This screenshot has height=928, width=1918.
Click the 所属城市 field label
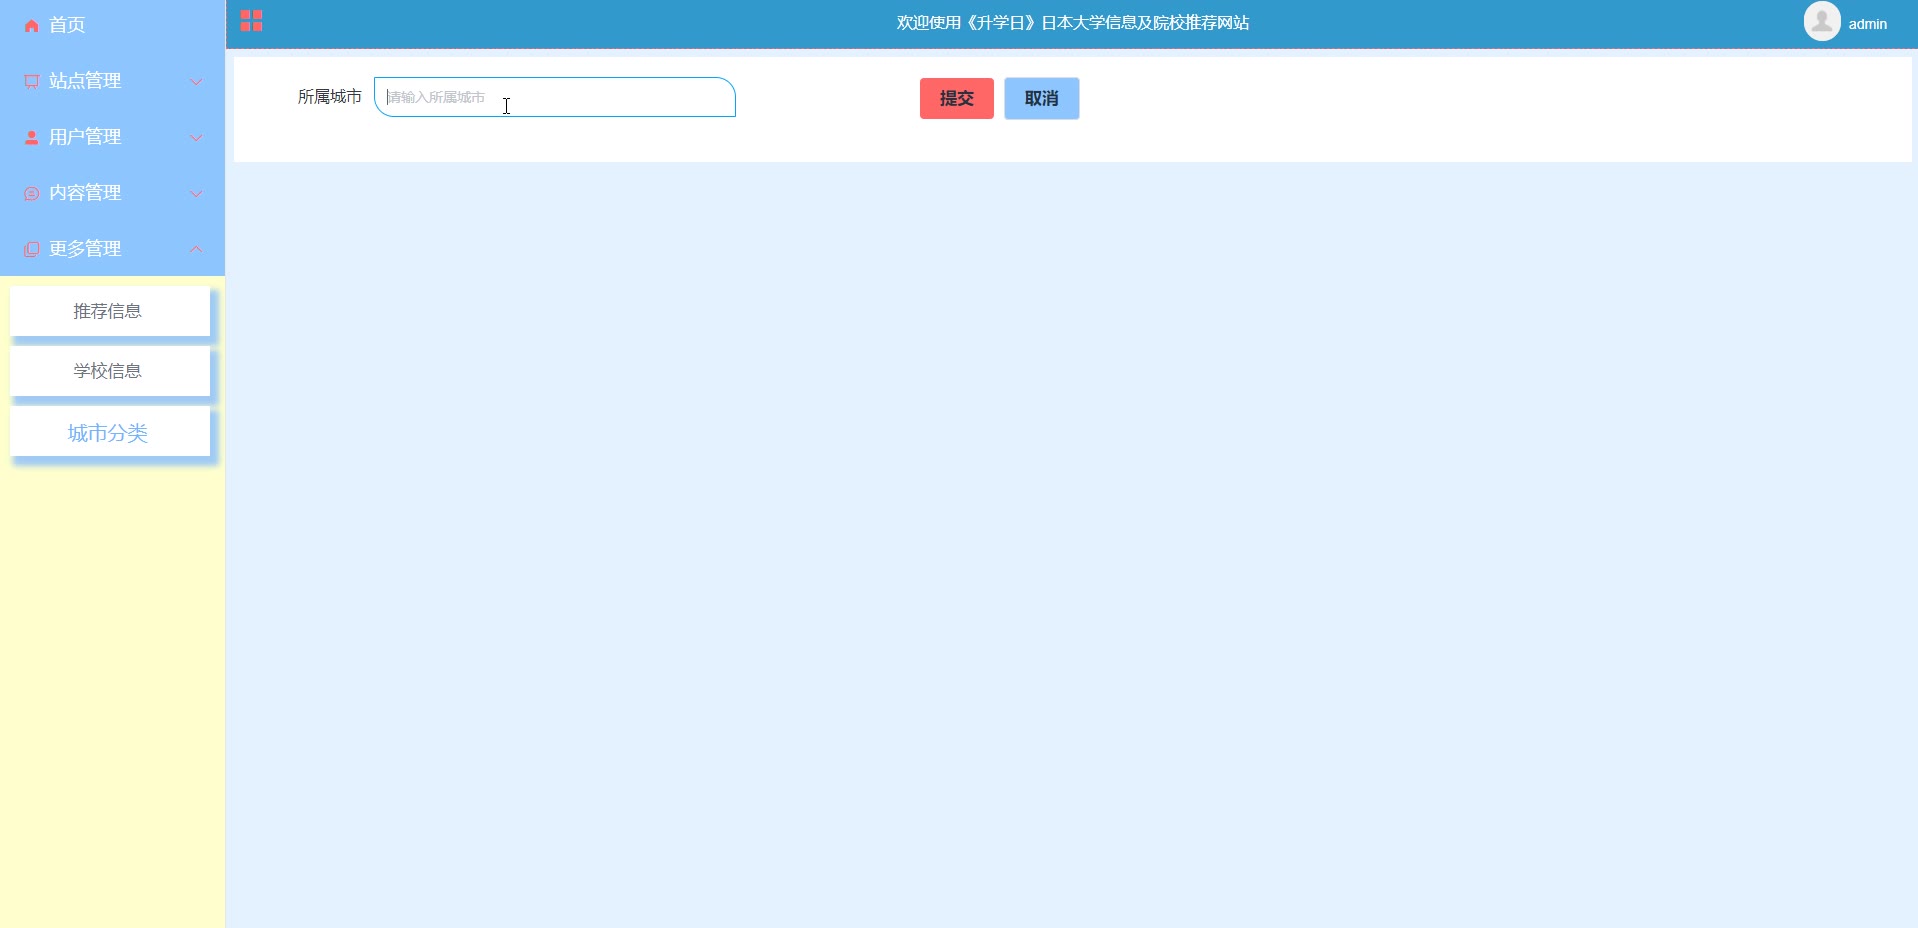[329, 97]
